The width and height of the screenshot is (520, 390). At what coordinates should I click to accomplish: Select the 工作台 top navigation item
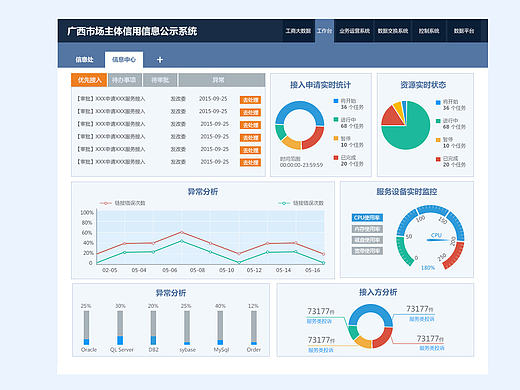324,31
